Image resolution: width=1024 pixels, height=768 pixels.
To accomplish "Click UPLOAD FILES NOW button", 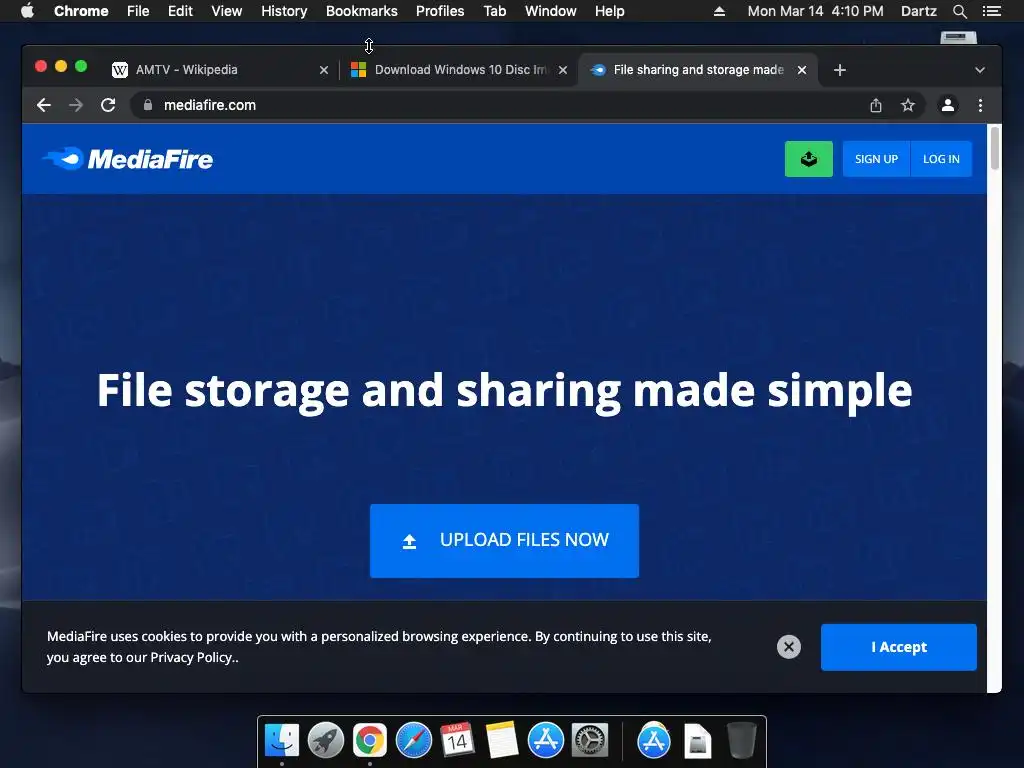I will [x=504, y=540].
